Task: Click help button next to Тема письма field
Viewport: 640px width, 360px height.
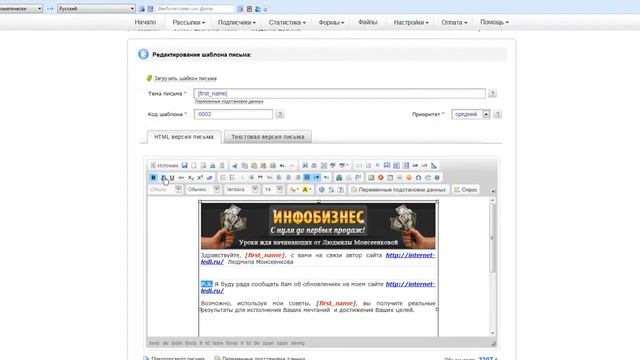Action: coord(492,93)
